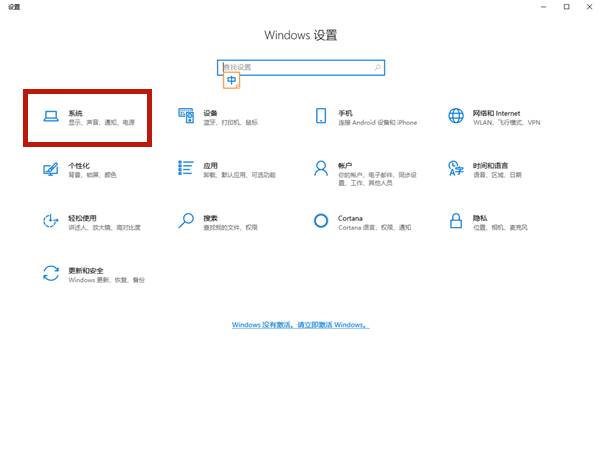Open the 时间和语言 icon
Image resolution: width=600 pixels, height=450 pixels.
click(x=456, y=168)
